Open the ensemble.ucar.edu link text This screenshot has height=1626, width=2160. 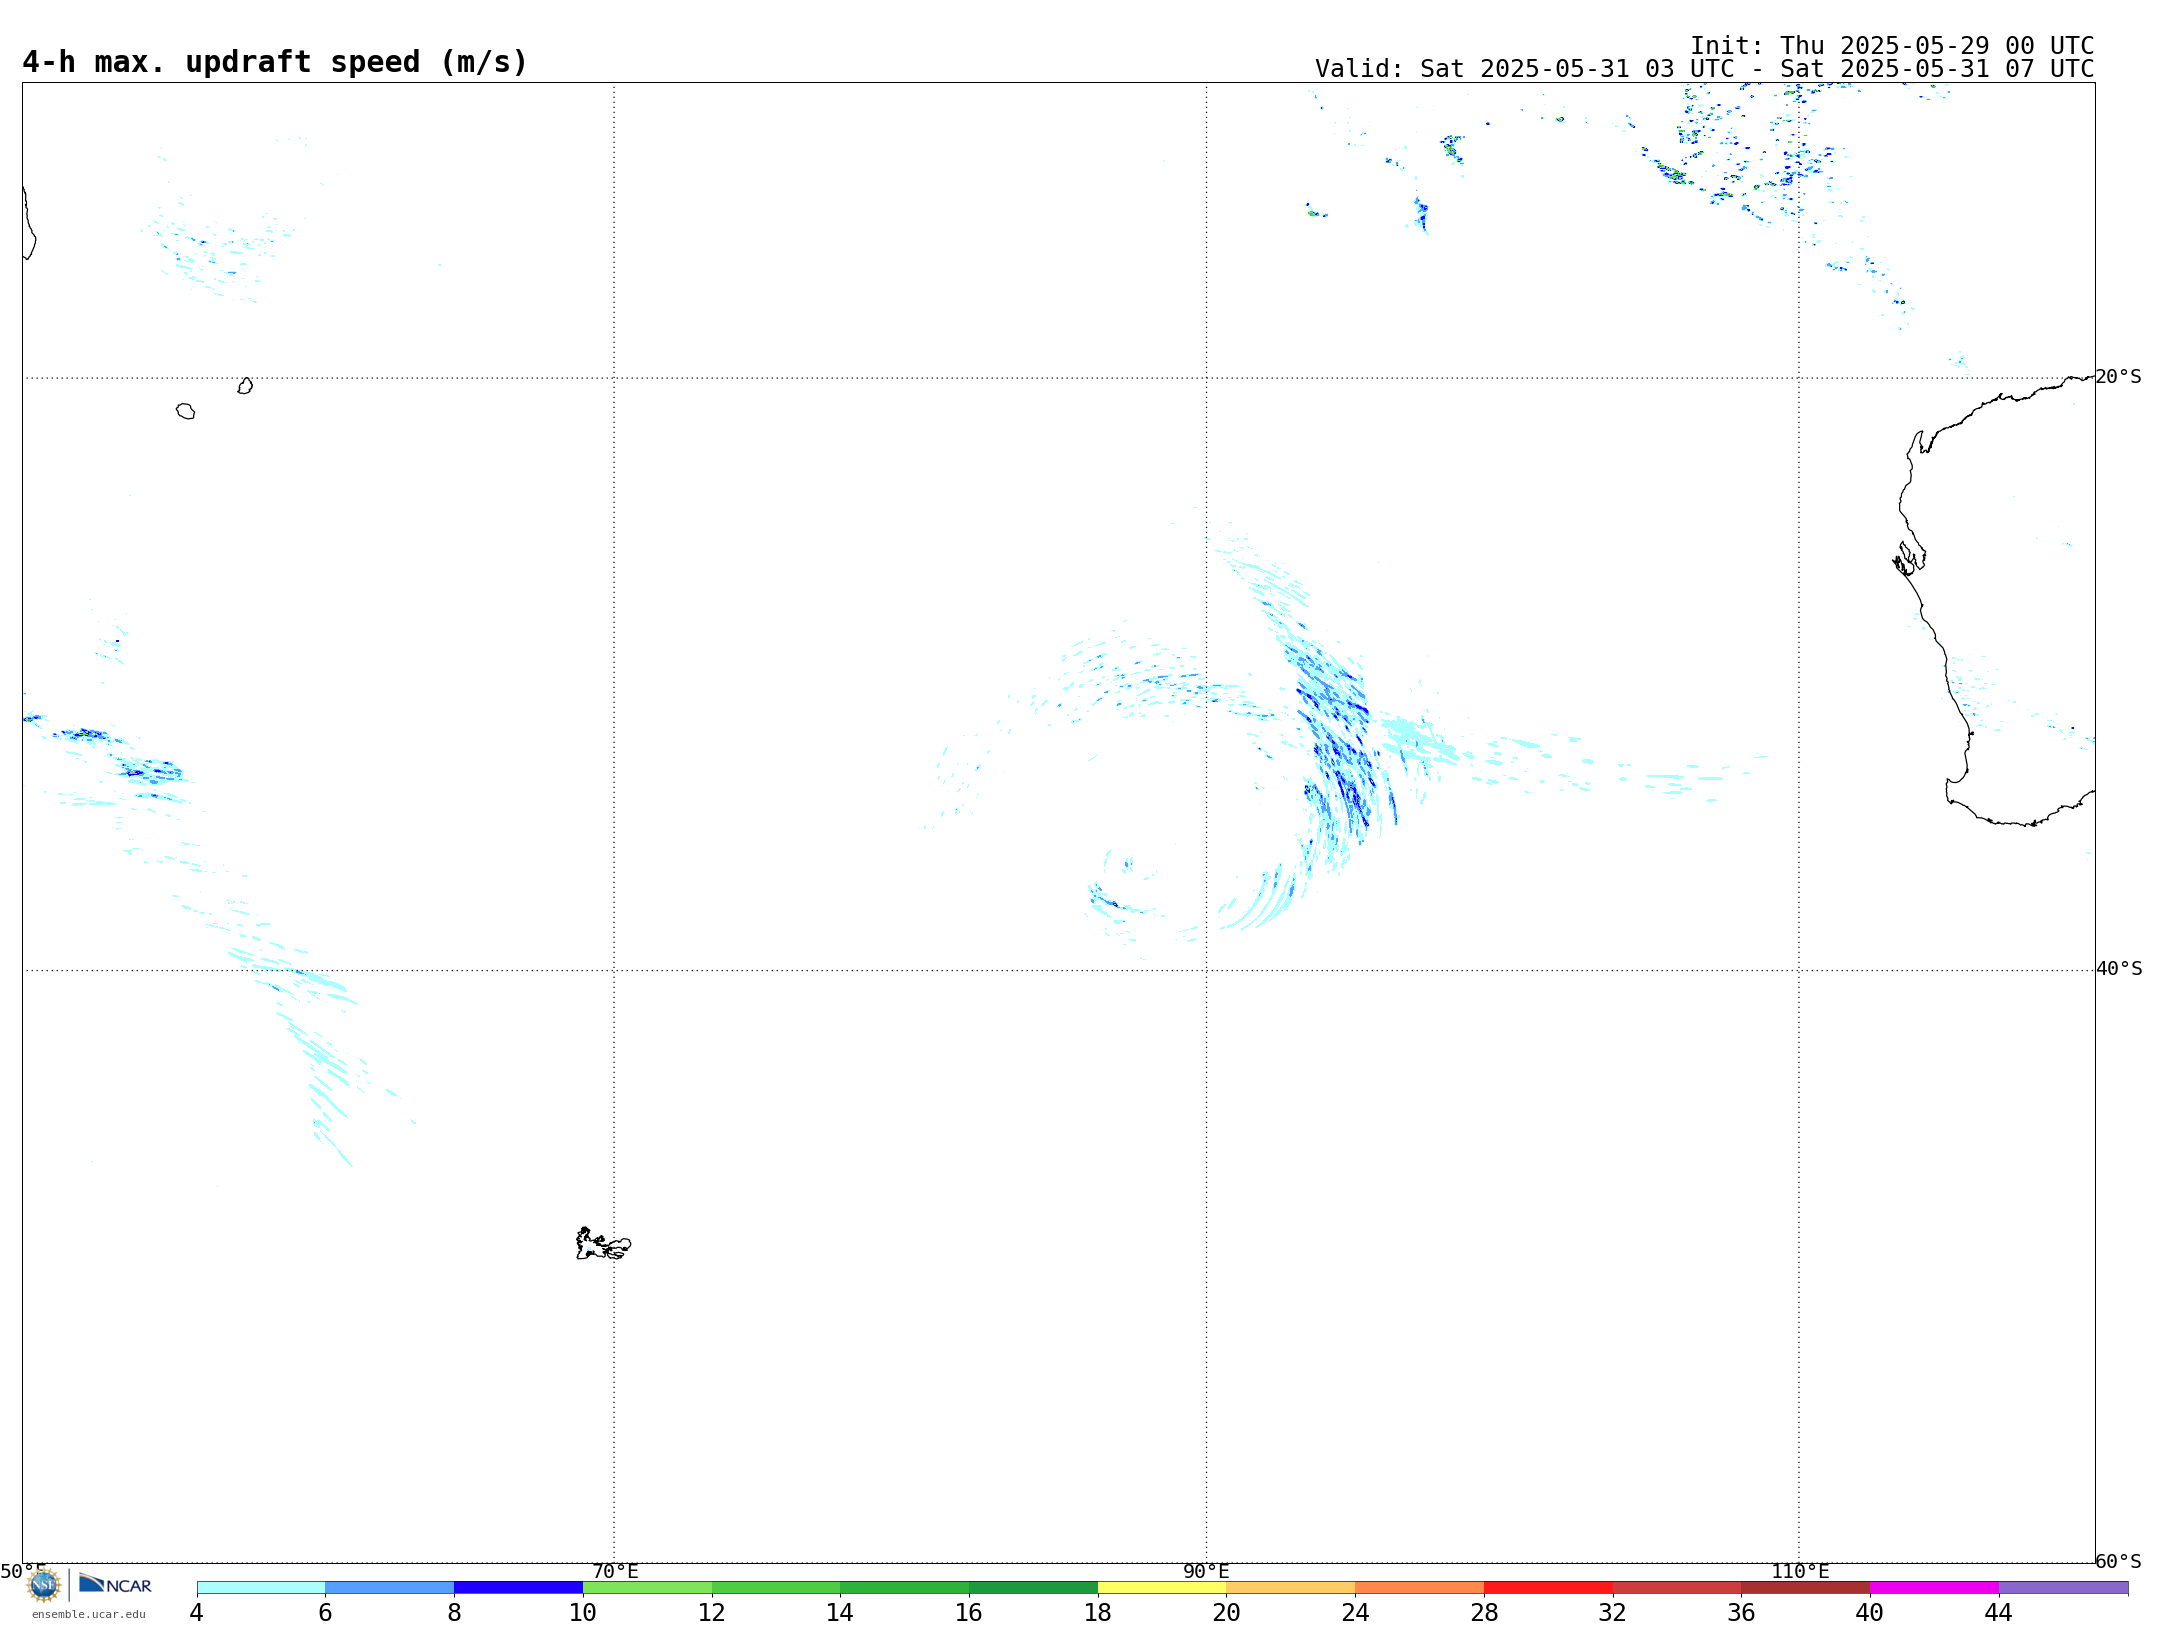tap(89, 1614)
